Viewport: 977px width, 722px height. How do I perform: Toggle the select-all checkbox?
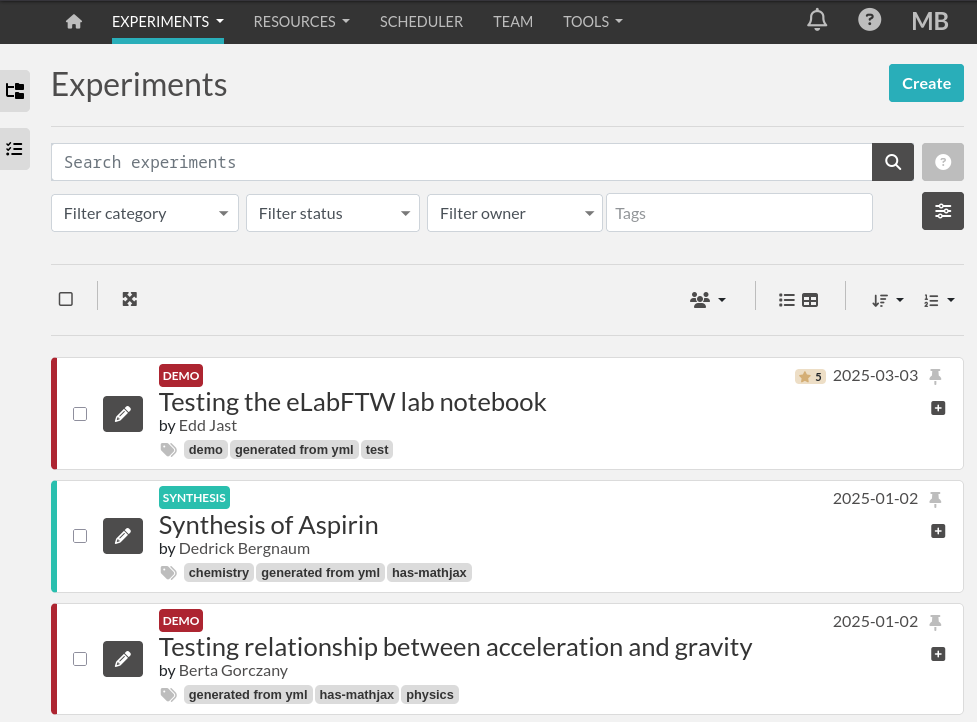[x=66, y=299]
